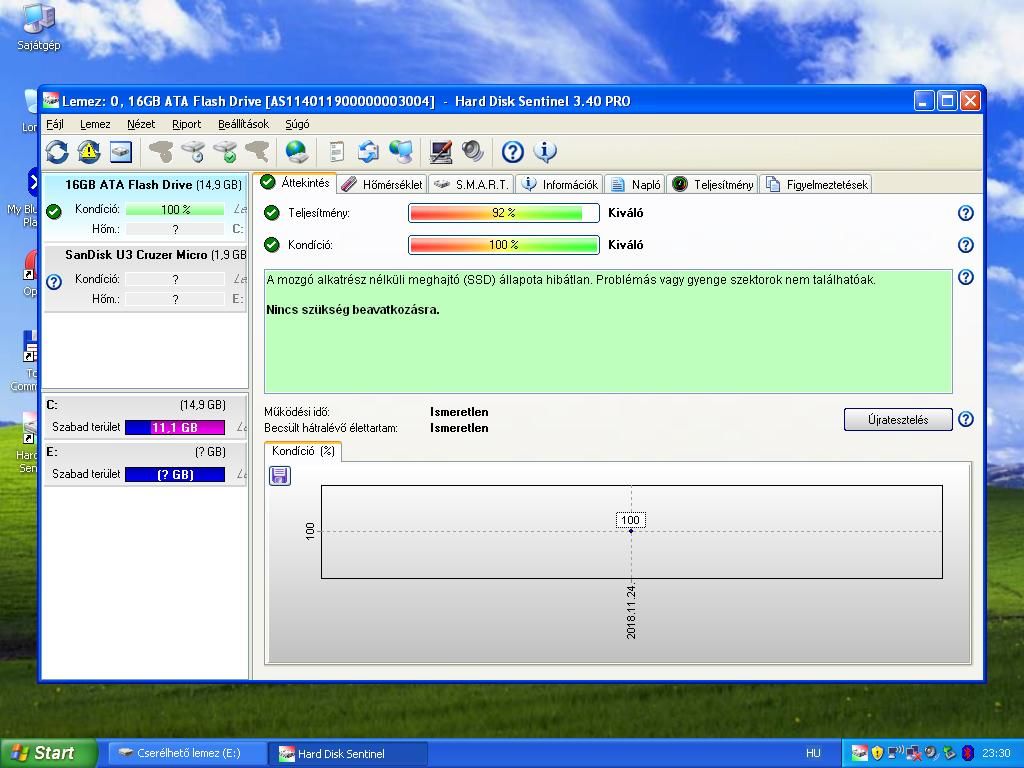
Task: Click the safely remove hardware tray icon
Action: (x=950, y=753)
